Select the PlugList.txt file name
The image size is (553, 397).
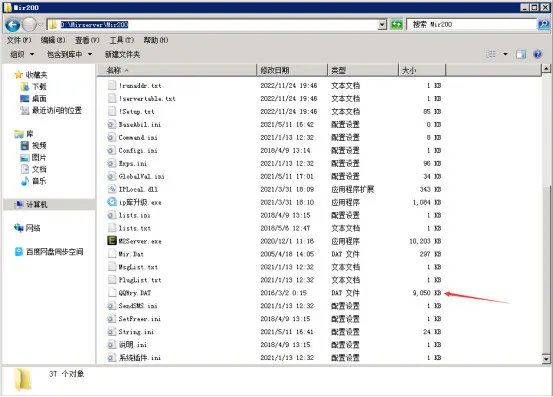click(140, 280)
